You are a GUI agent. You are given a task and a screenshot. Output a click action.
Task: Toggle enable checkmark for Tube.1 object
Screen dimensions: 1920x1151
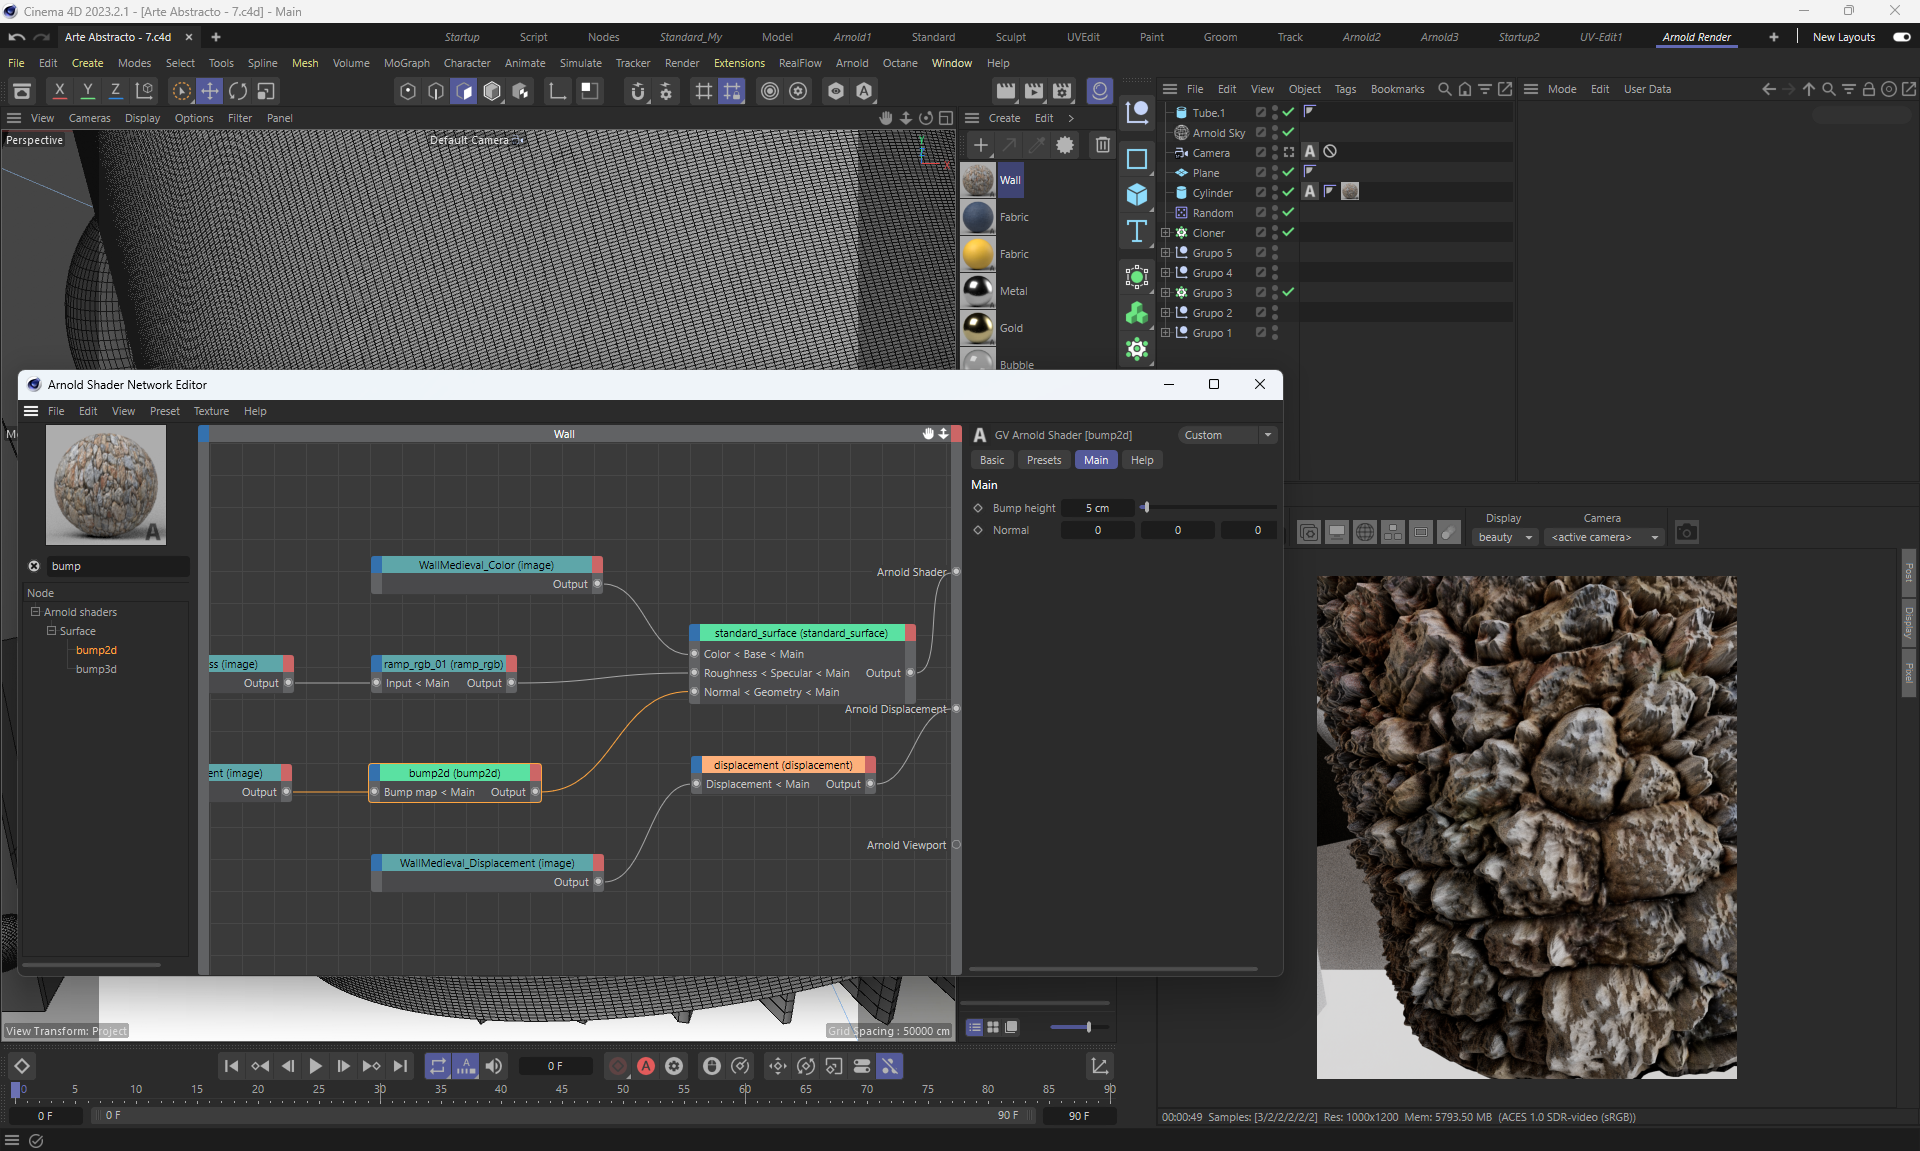tap(1288, 112)
